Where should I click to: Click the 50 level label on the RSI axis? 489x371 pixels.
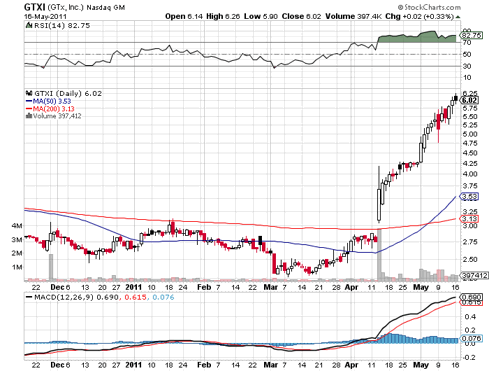467,54
